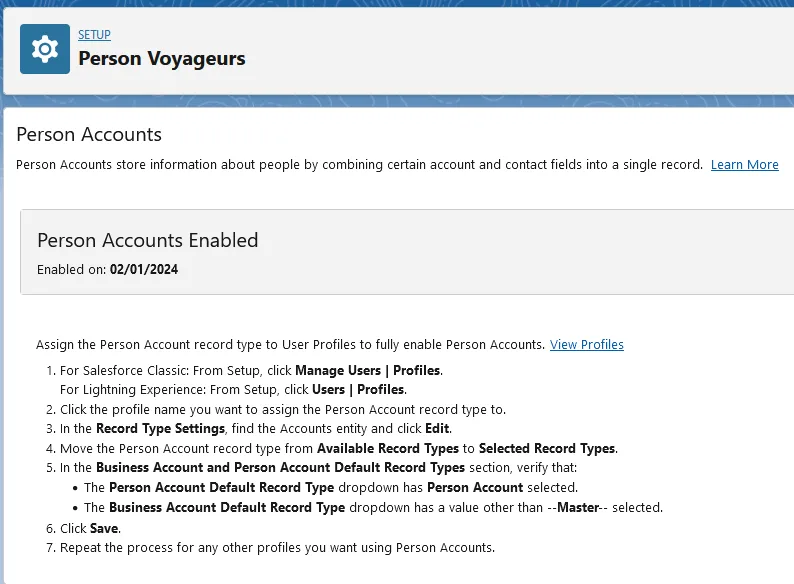Open the SETUP breadcrumb link
Viewport: 794px width, 584px height.
(x=94, y=34)
